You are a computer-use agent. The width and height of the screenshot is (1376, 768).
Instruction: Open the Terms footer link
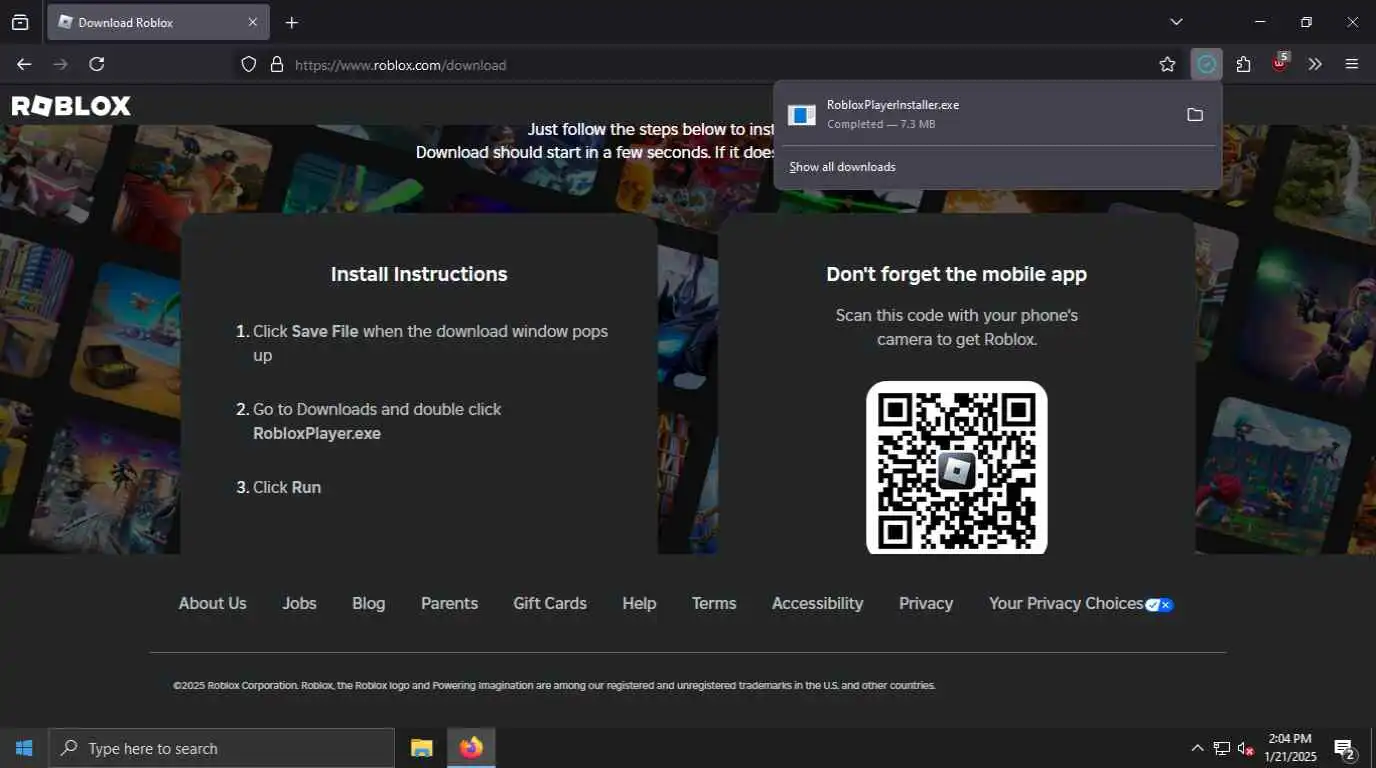pyautogui.click(x=714, y=604)
